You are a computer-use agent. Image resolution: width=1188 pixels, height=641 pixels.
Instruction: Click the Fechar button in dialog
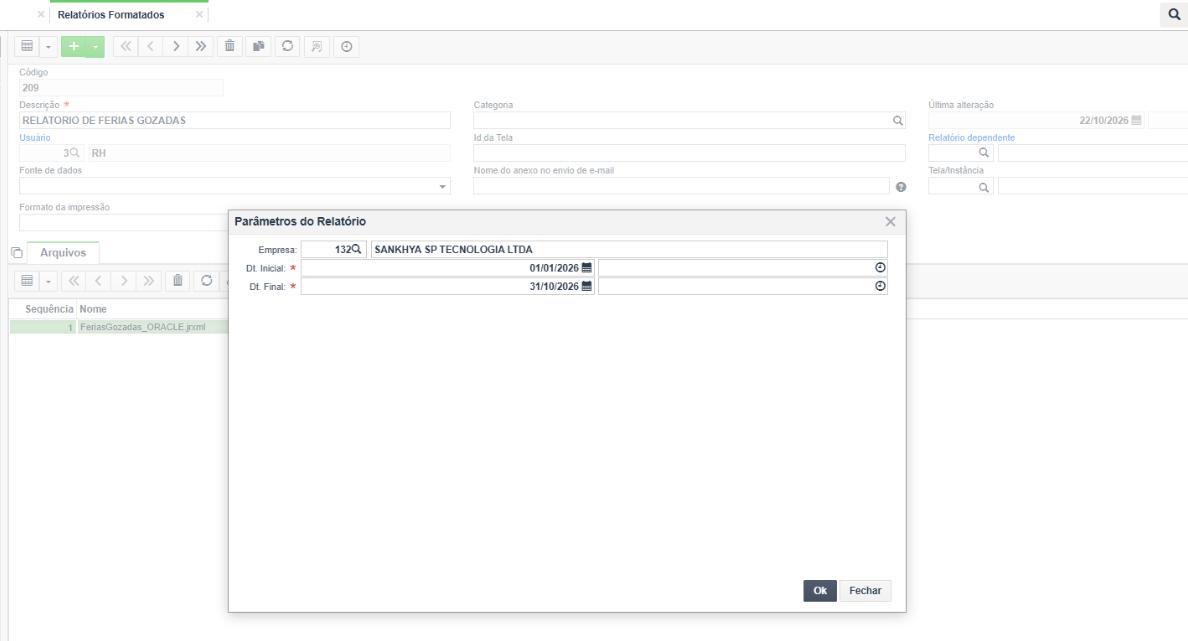coord(865,591)
